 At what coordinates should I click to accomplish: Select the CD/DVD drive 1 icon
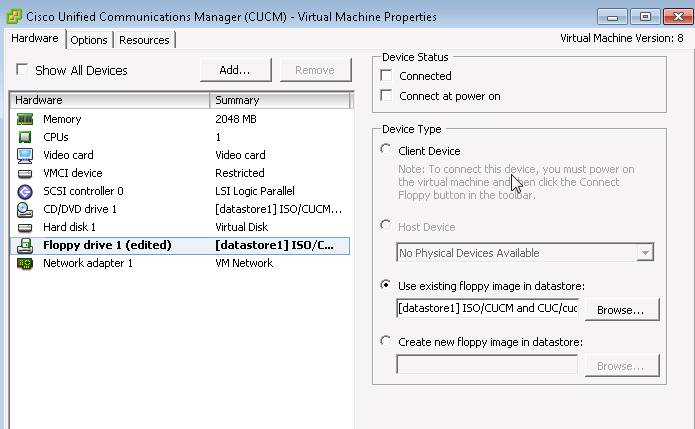click(x=25, y=209)
